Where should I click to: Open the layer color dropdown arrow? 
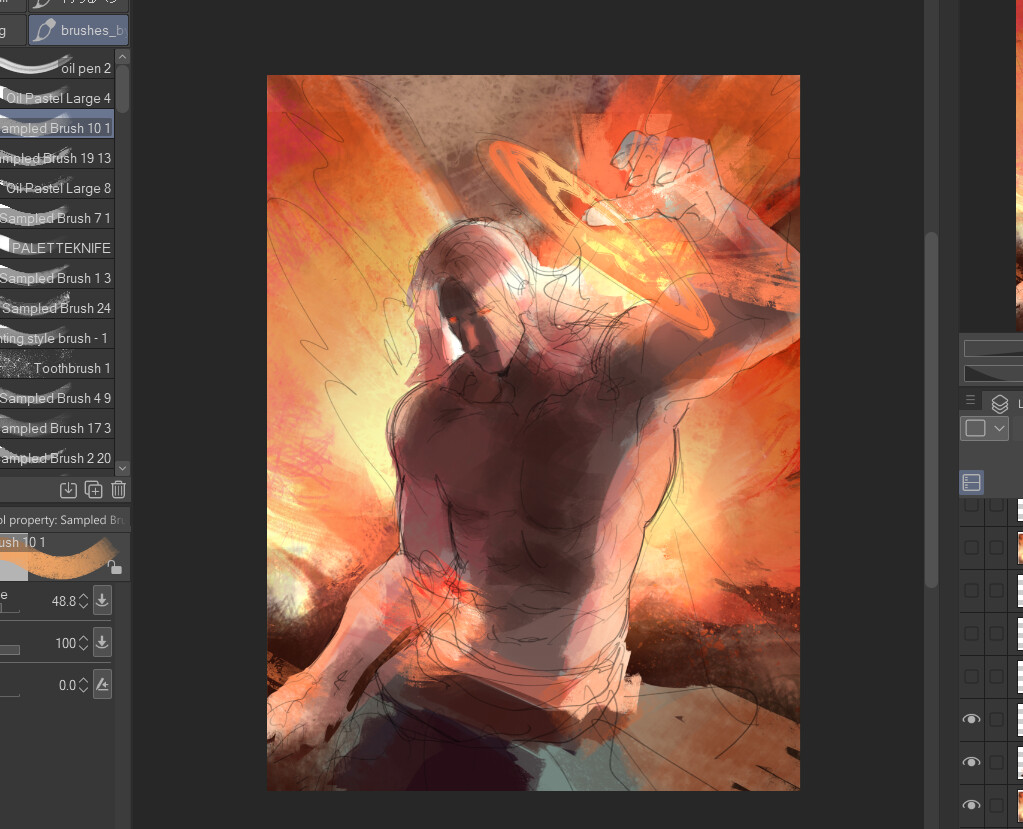(x=998, y=428)
